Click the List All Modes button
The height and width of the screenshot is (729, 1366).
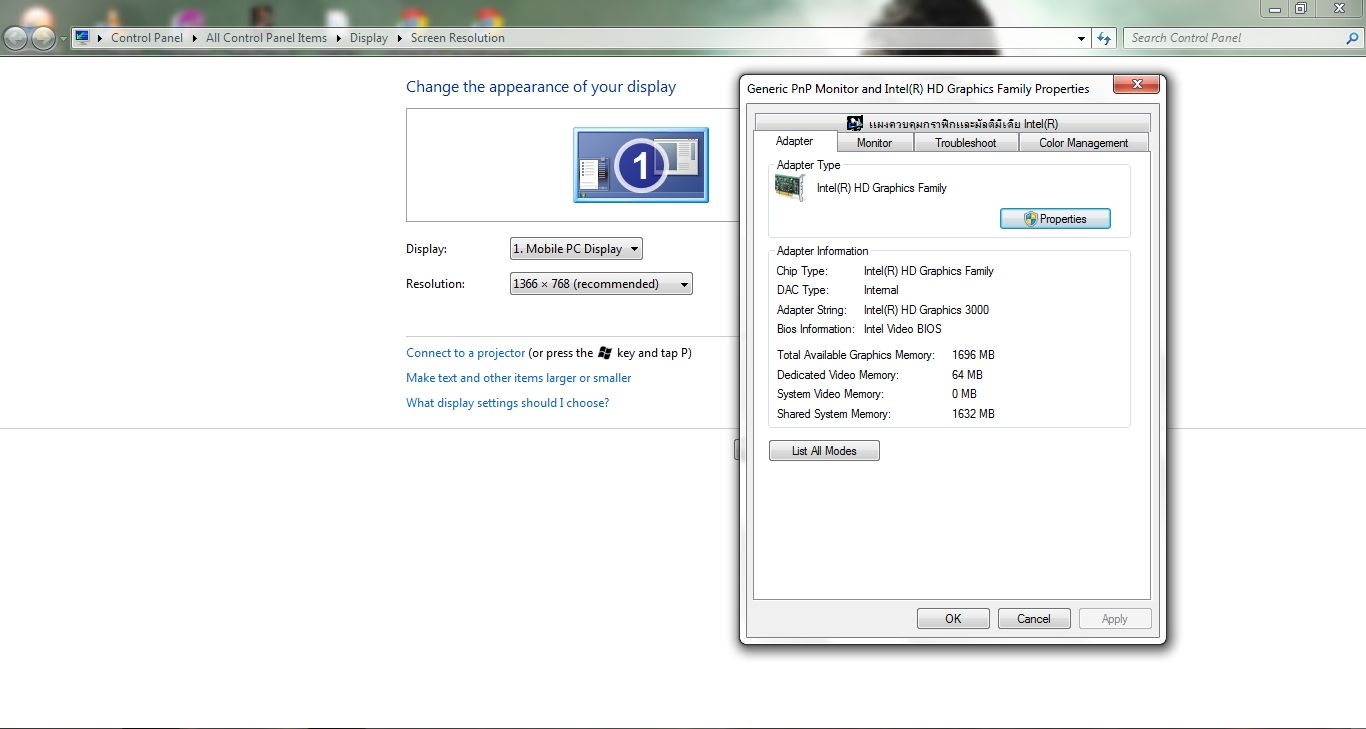coord(824,451)
